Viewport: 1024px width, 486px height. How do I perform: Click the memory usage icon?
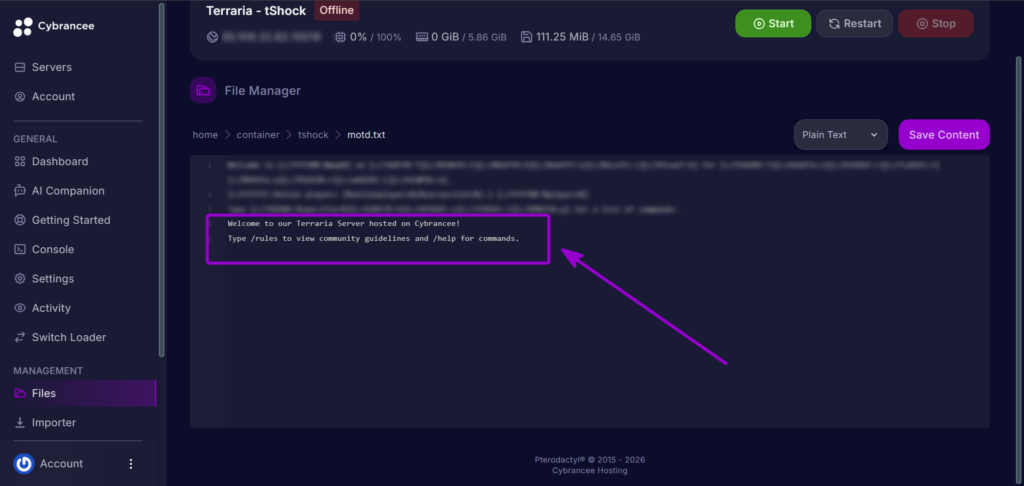(x=422, y=37)
